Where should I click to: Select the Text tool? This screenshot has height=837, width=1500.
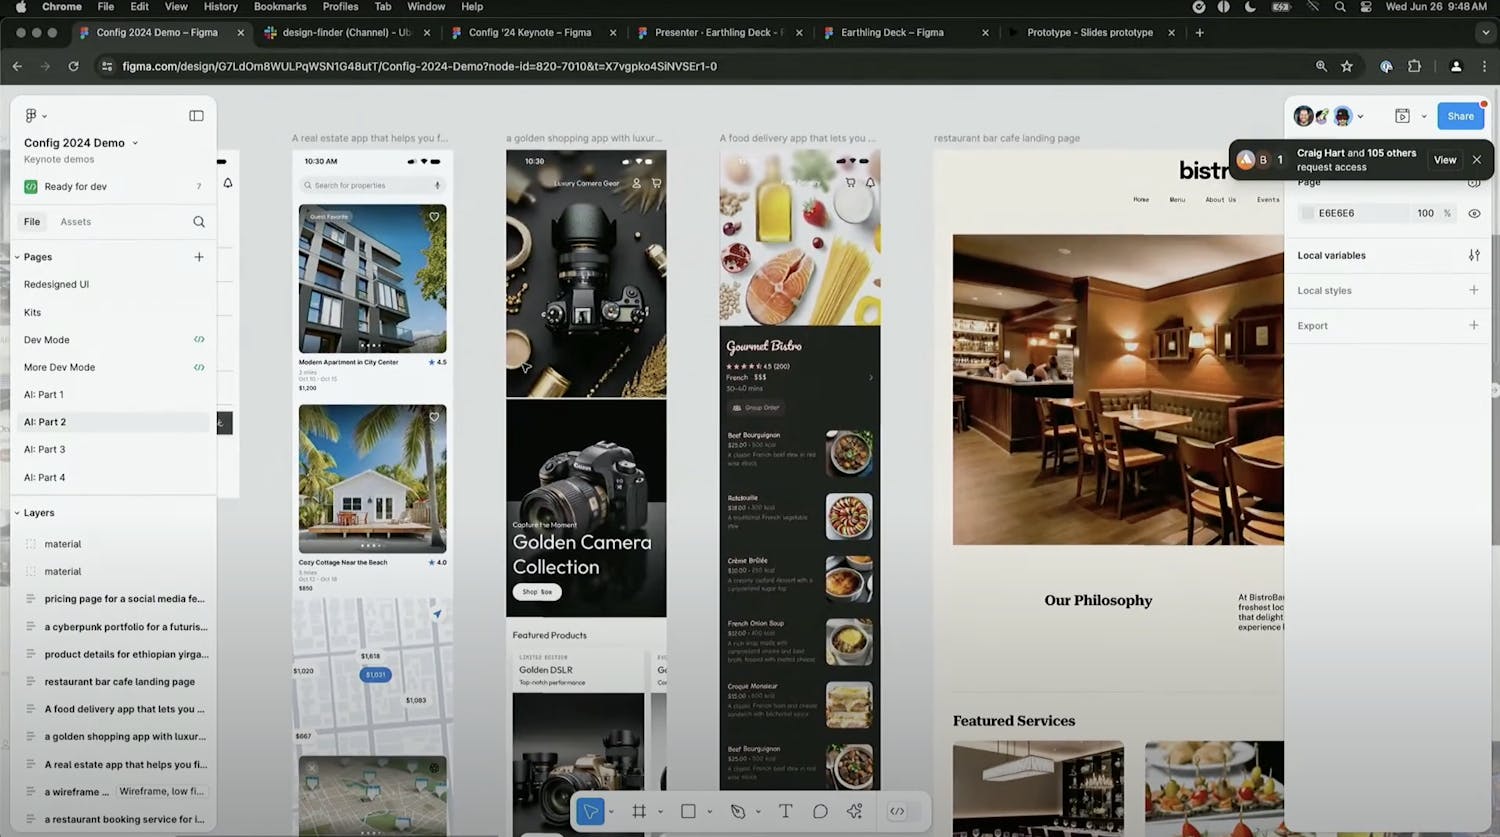pyautogui.click(x=785, y=811)
